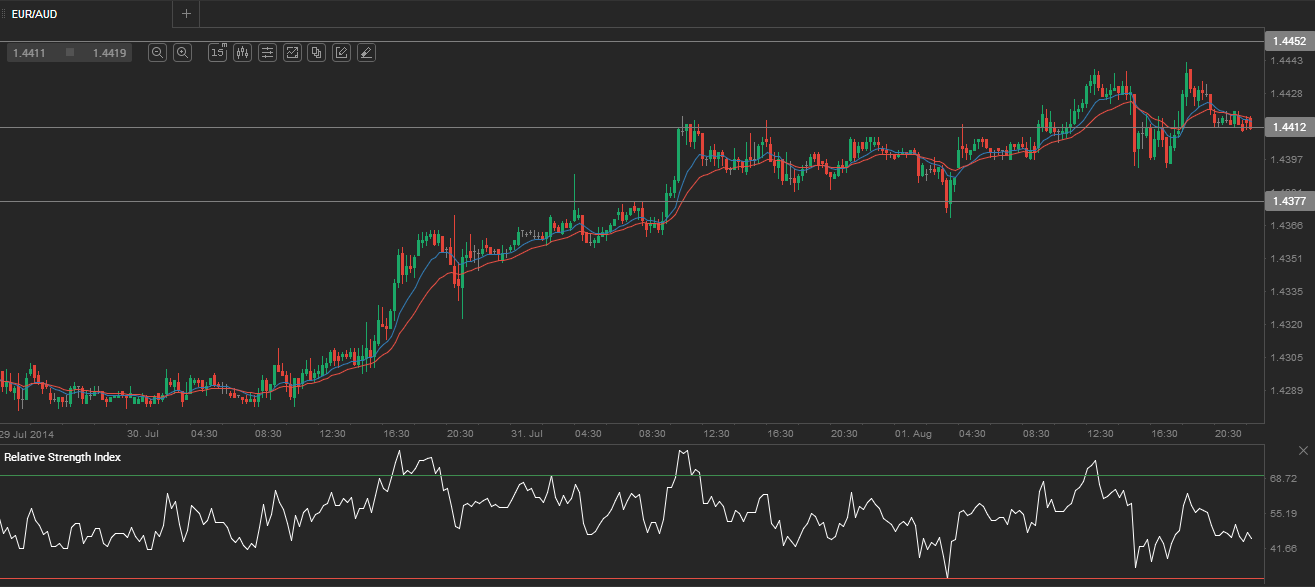1315x587 pixels.
Task: Click the 1.4411 bid price
Action: 29,53
